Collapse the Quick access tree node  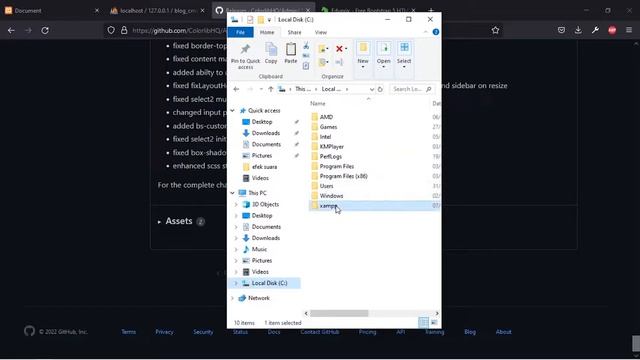click(x=233, y=111)
